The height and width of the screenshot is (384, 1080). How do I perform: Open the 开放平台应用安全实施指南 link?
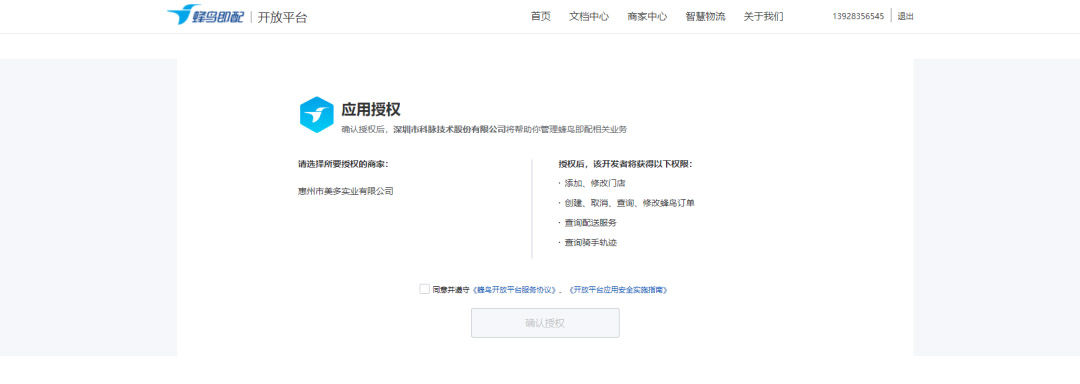(619, 290)
